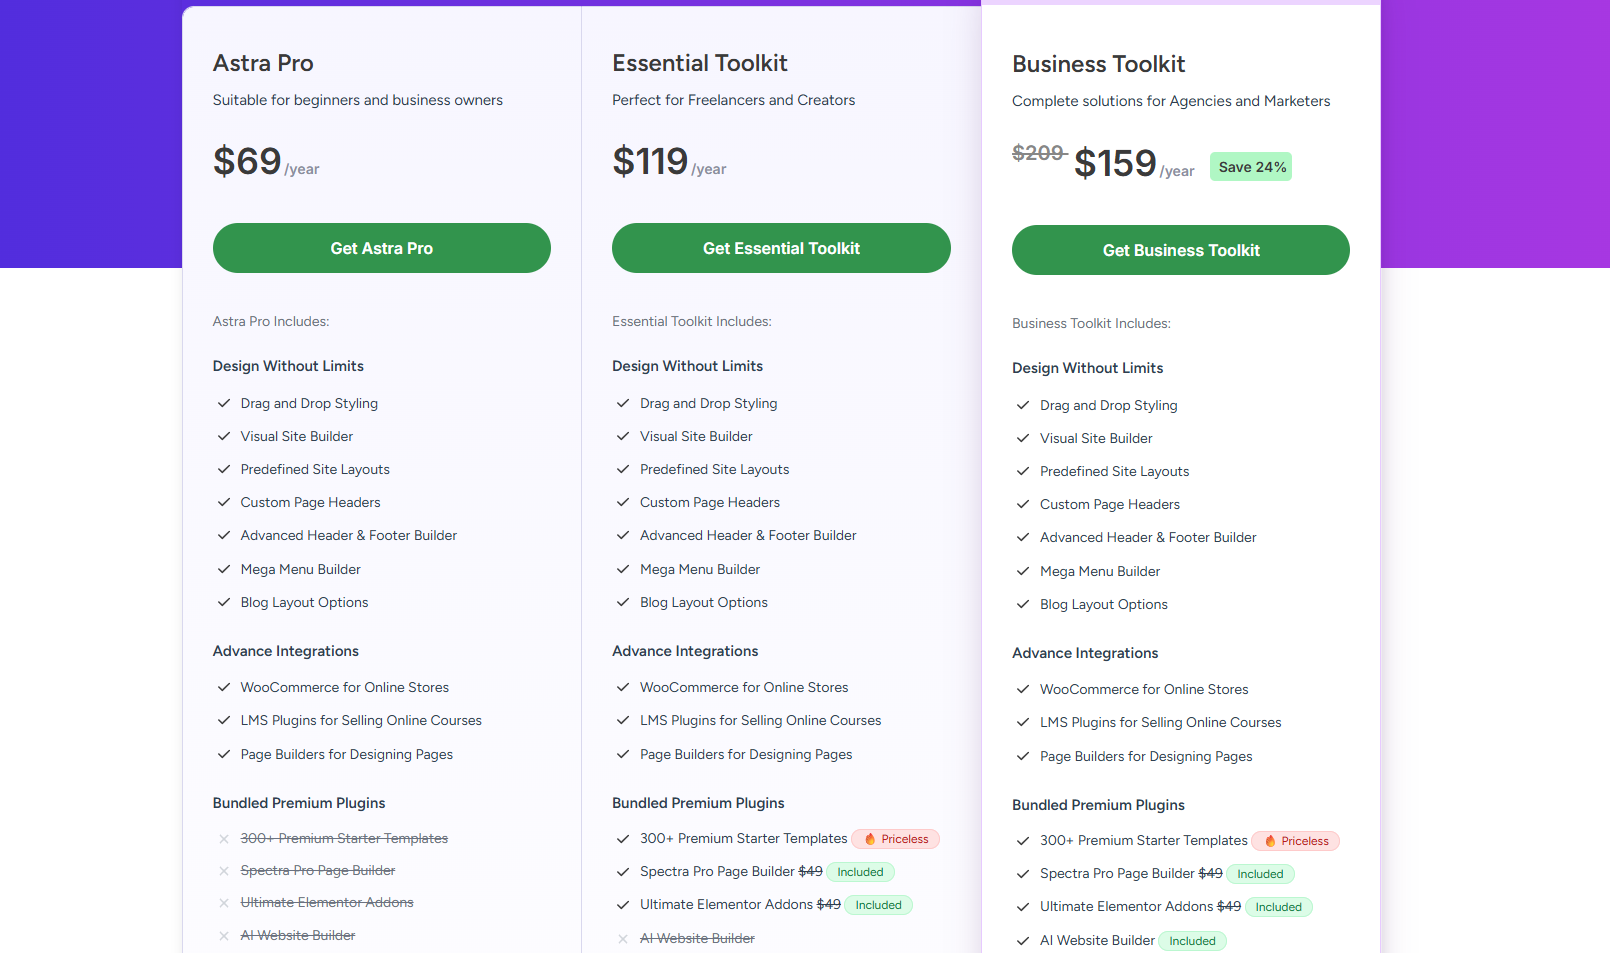Select the checkmark next to Blog Layout Options
The width and height of the screenshot is (1610, 953).
[x=224, y=602]
